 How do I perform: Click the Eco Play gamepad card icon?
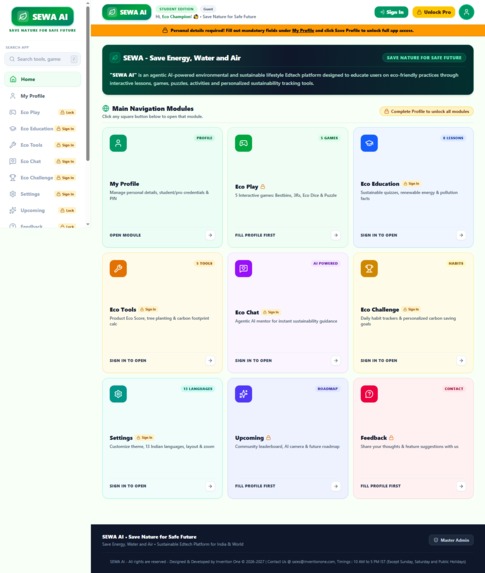click(243, 143)
